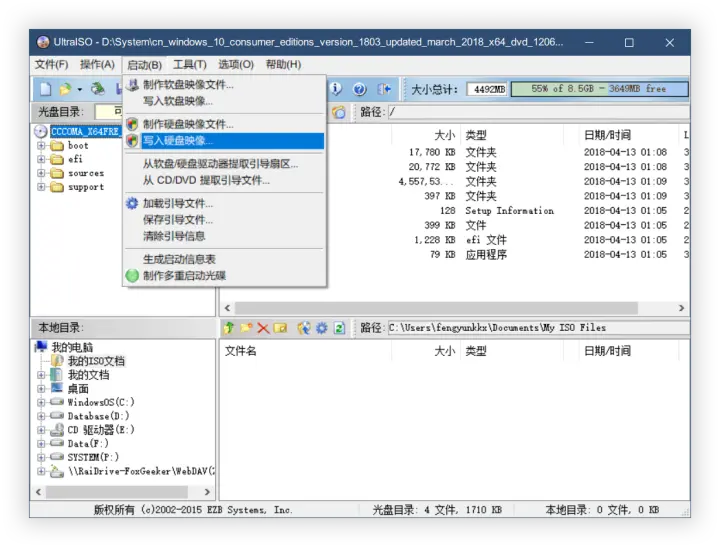Click the New Folder icon in local toolbar
Image resolution: width=720 pixels, height=547 pixels.
pos(246,327)
